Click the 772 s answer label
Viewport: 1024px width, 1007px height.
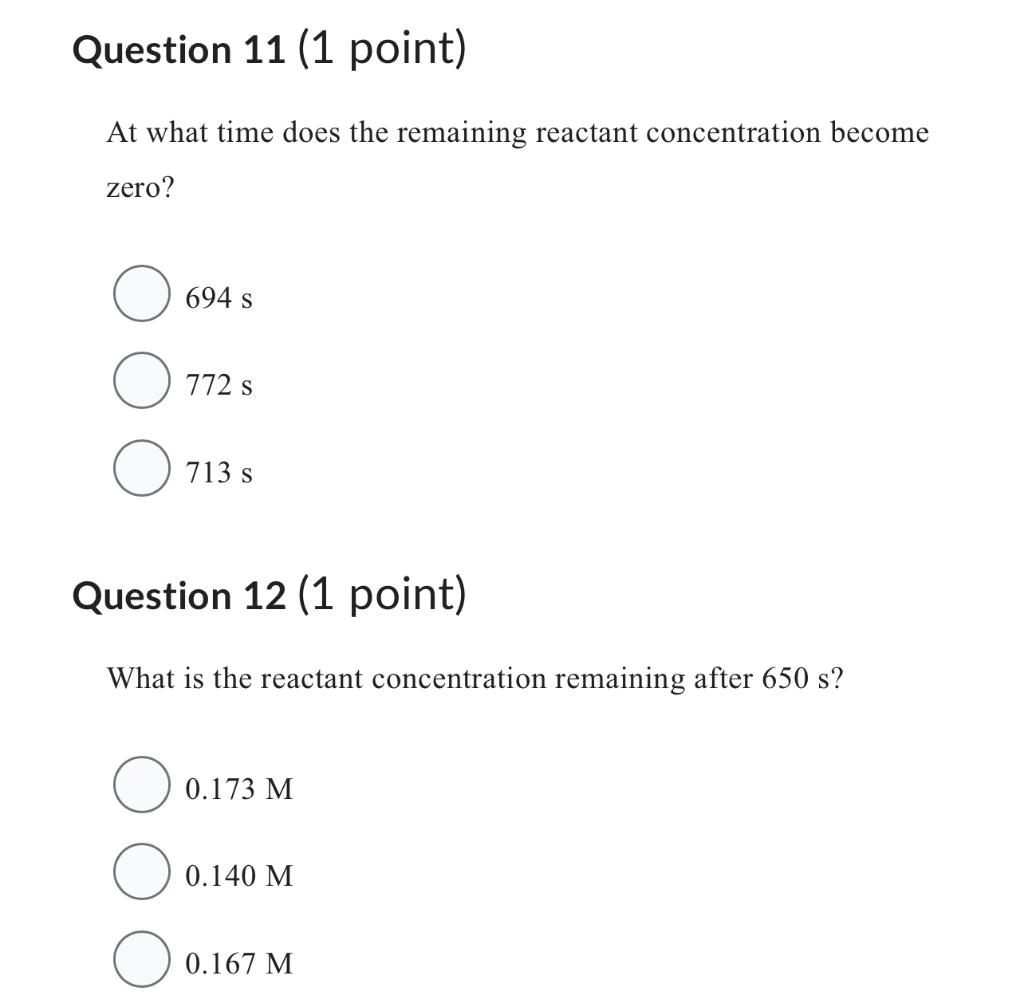pos(219,385)
